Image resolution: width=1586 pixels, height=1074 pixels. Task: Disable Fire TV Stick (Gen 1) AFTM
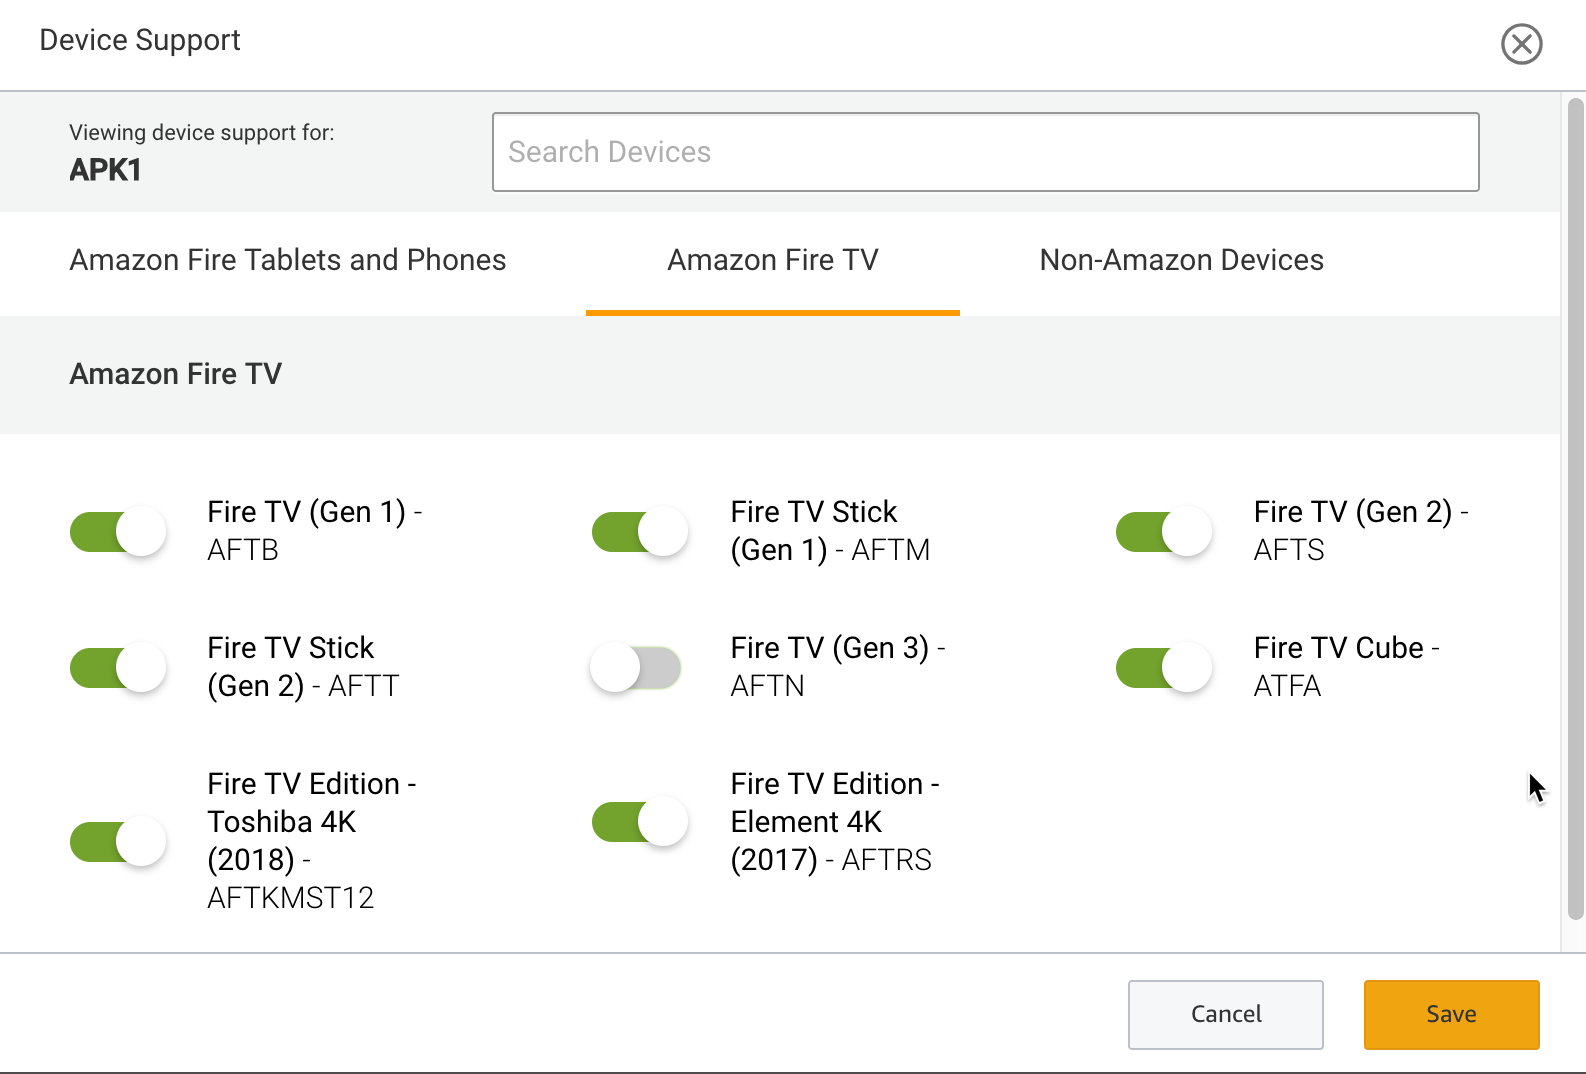click(x=640, y=532)
